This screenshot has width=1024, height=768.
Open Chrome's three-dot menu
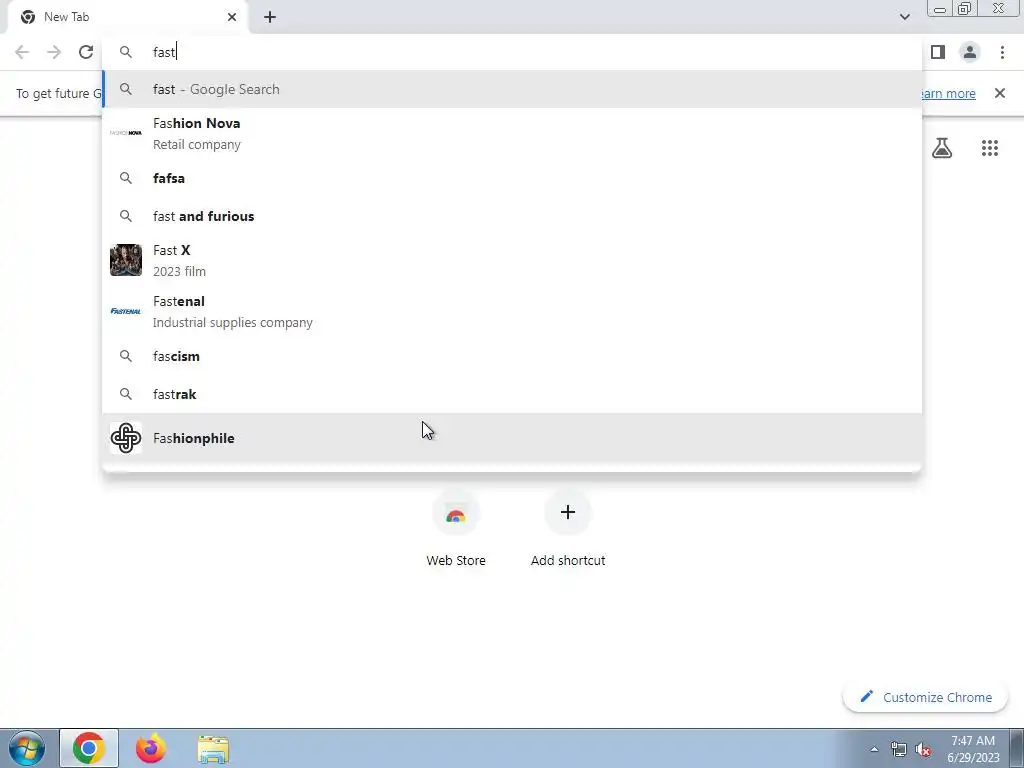point(1002,52)
